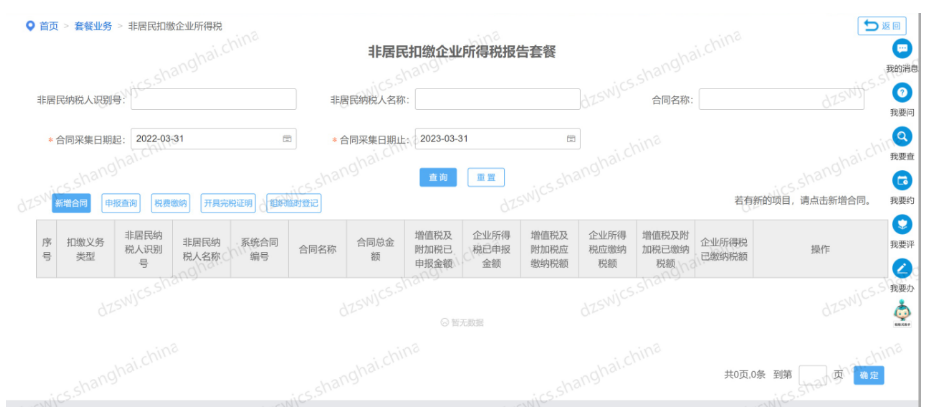Image resolution: width=931 pixels, height=418 pixels.
Task: Focus 合同名称 input field
Action: tap(781, 99)
